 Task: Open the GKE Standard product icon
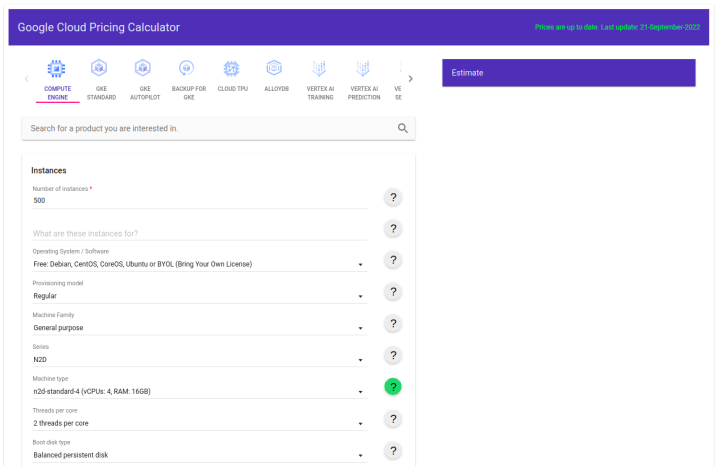click(x=99, y=68)
